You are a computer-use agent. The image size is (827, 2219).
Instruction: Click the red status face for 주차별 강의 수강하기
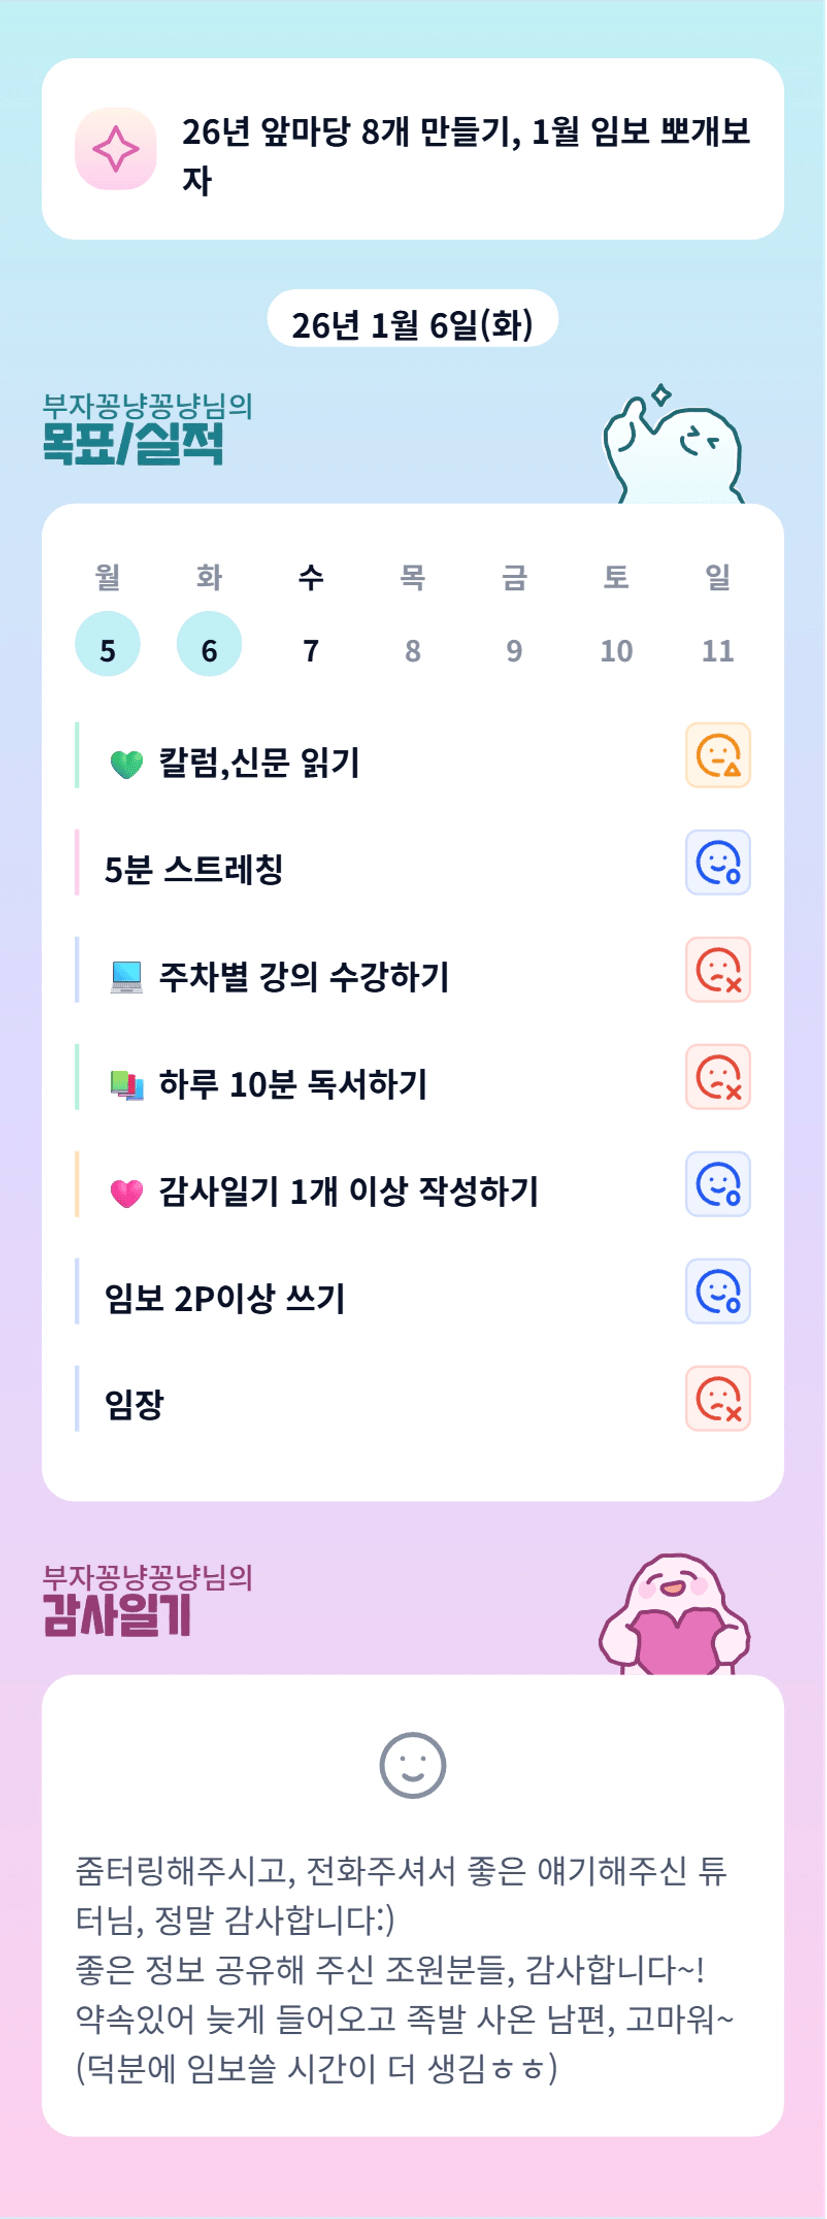[x=718, y=970]
